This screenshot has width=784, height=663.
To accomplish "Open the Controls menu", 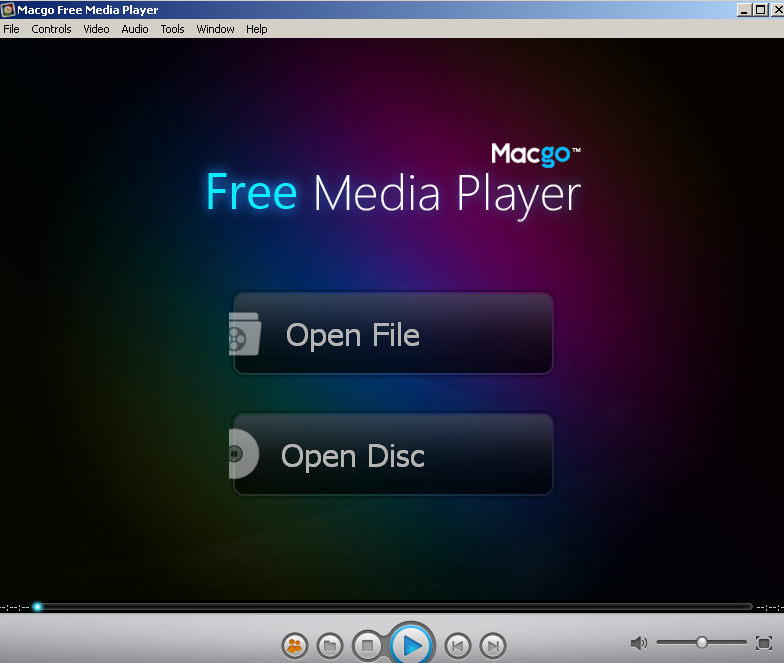I will 51,29.
